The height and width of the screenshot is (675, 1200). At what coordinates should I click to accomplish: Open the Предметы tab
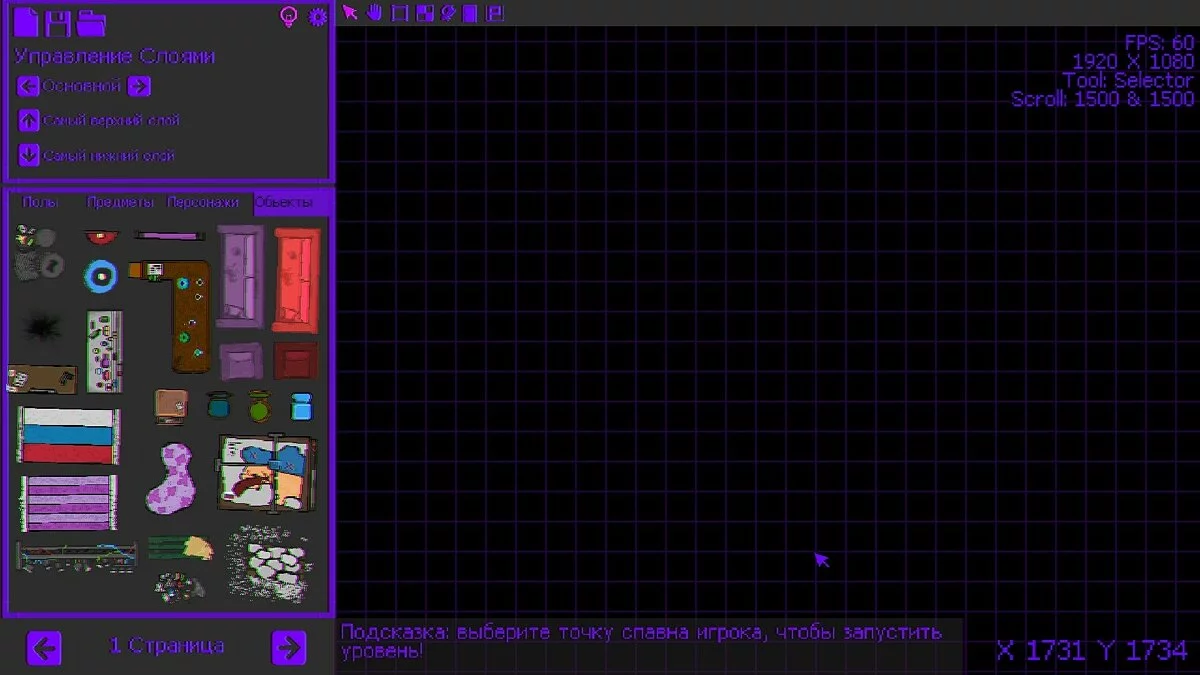120,202
